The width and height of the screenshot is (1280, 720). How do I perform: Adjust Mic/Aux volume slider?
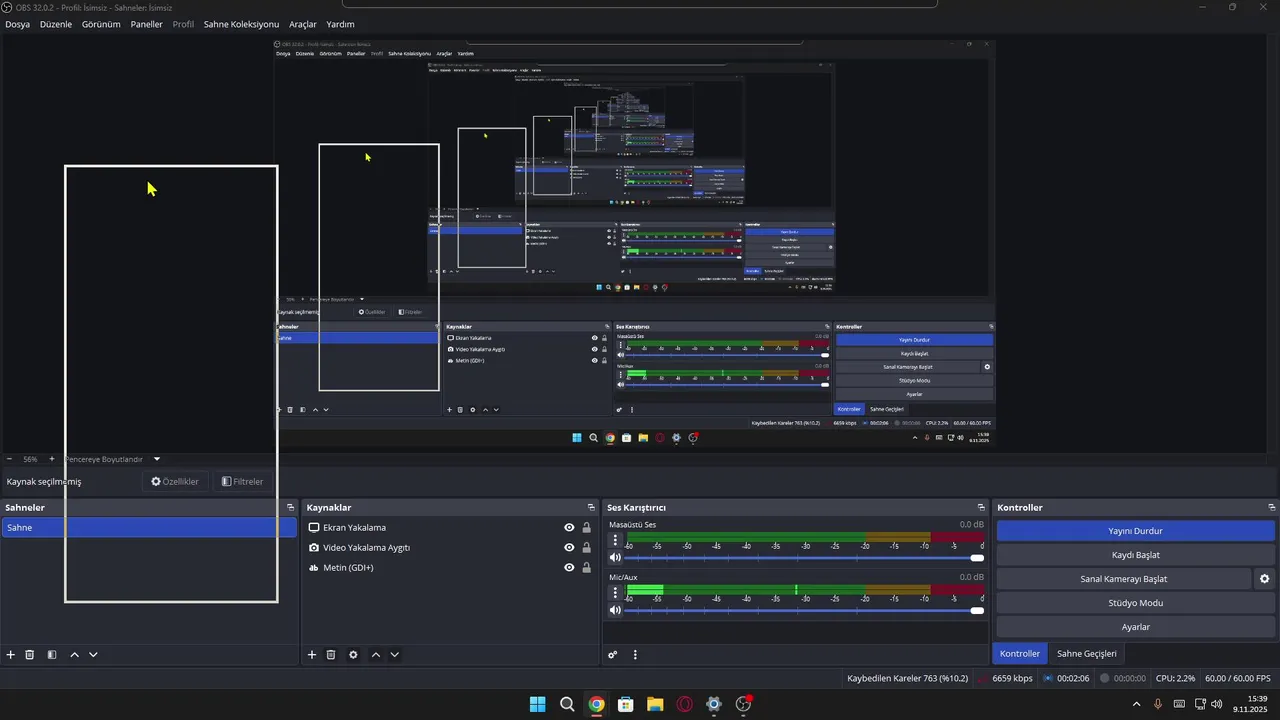[x=804, y=610]
